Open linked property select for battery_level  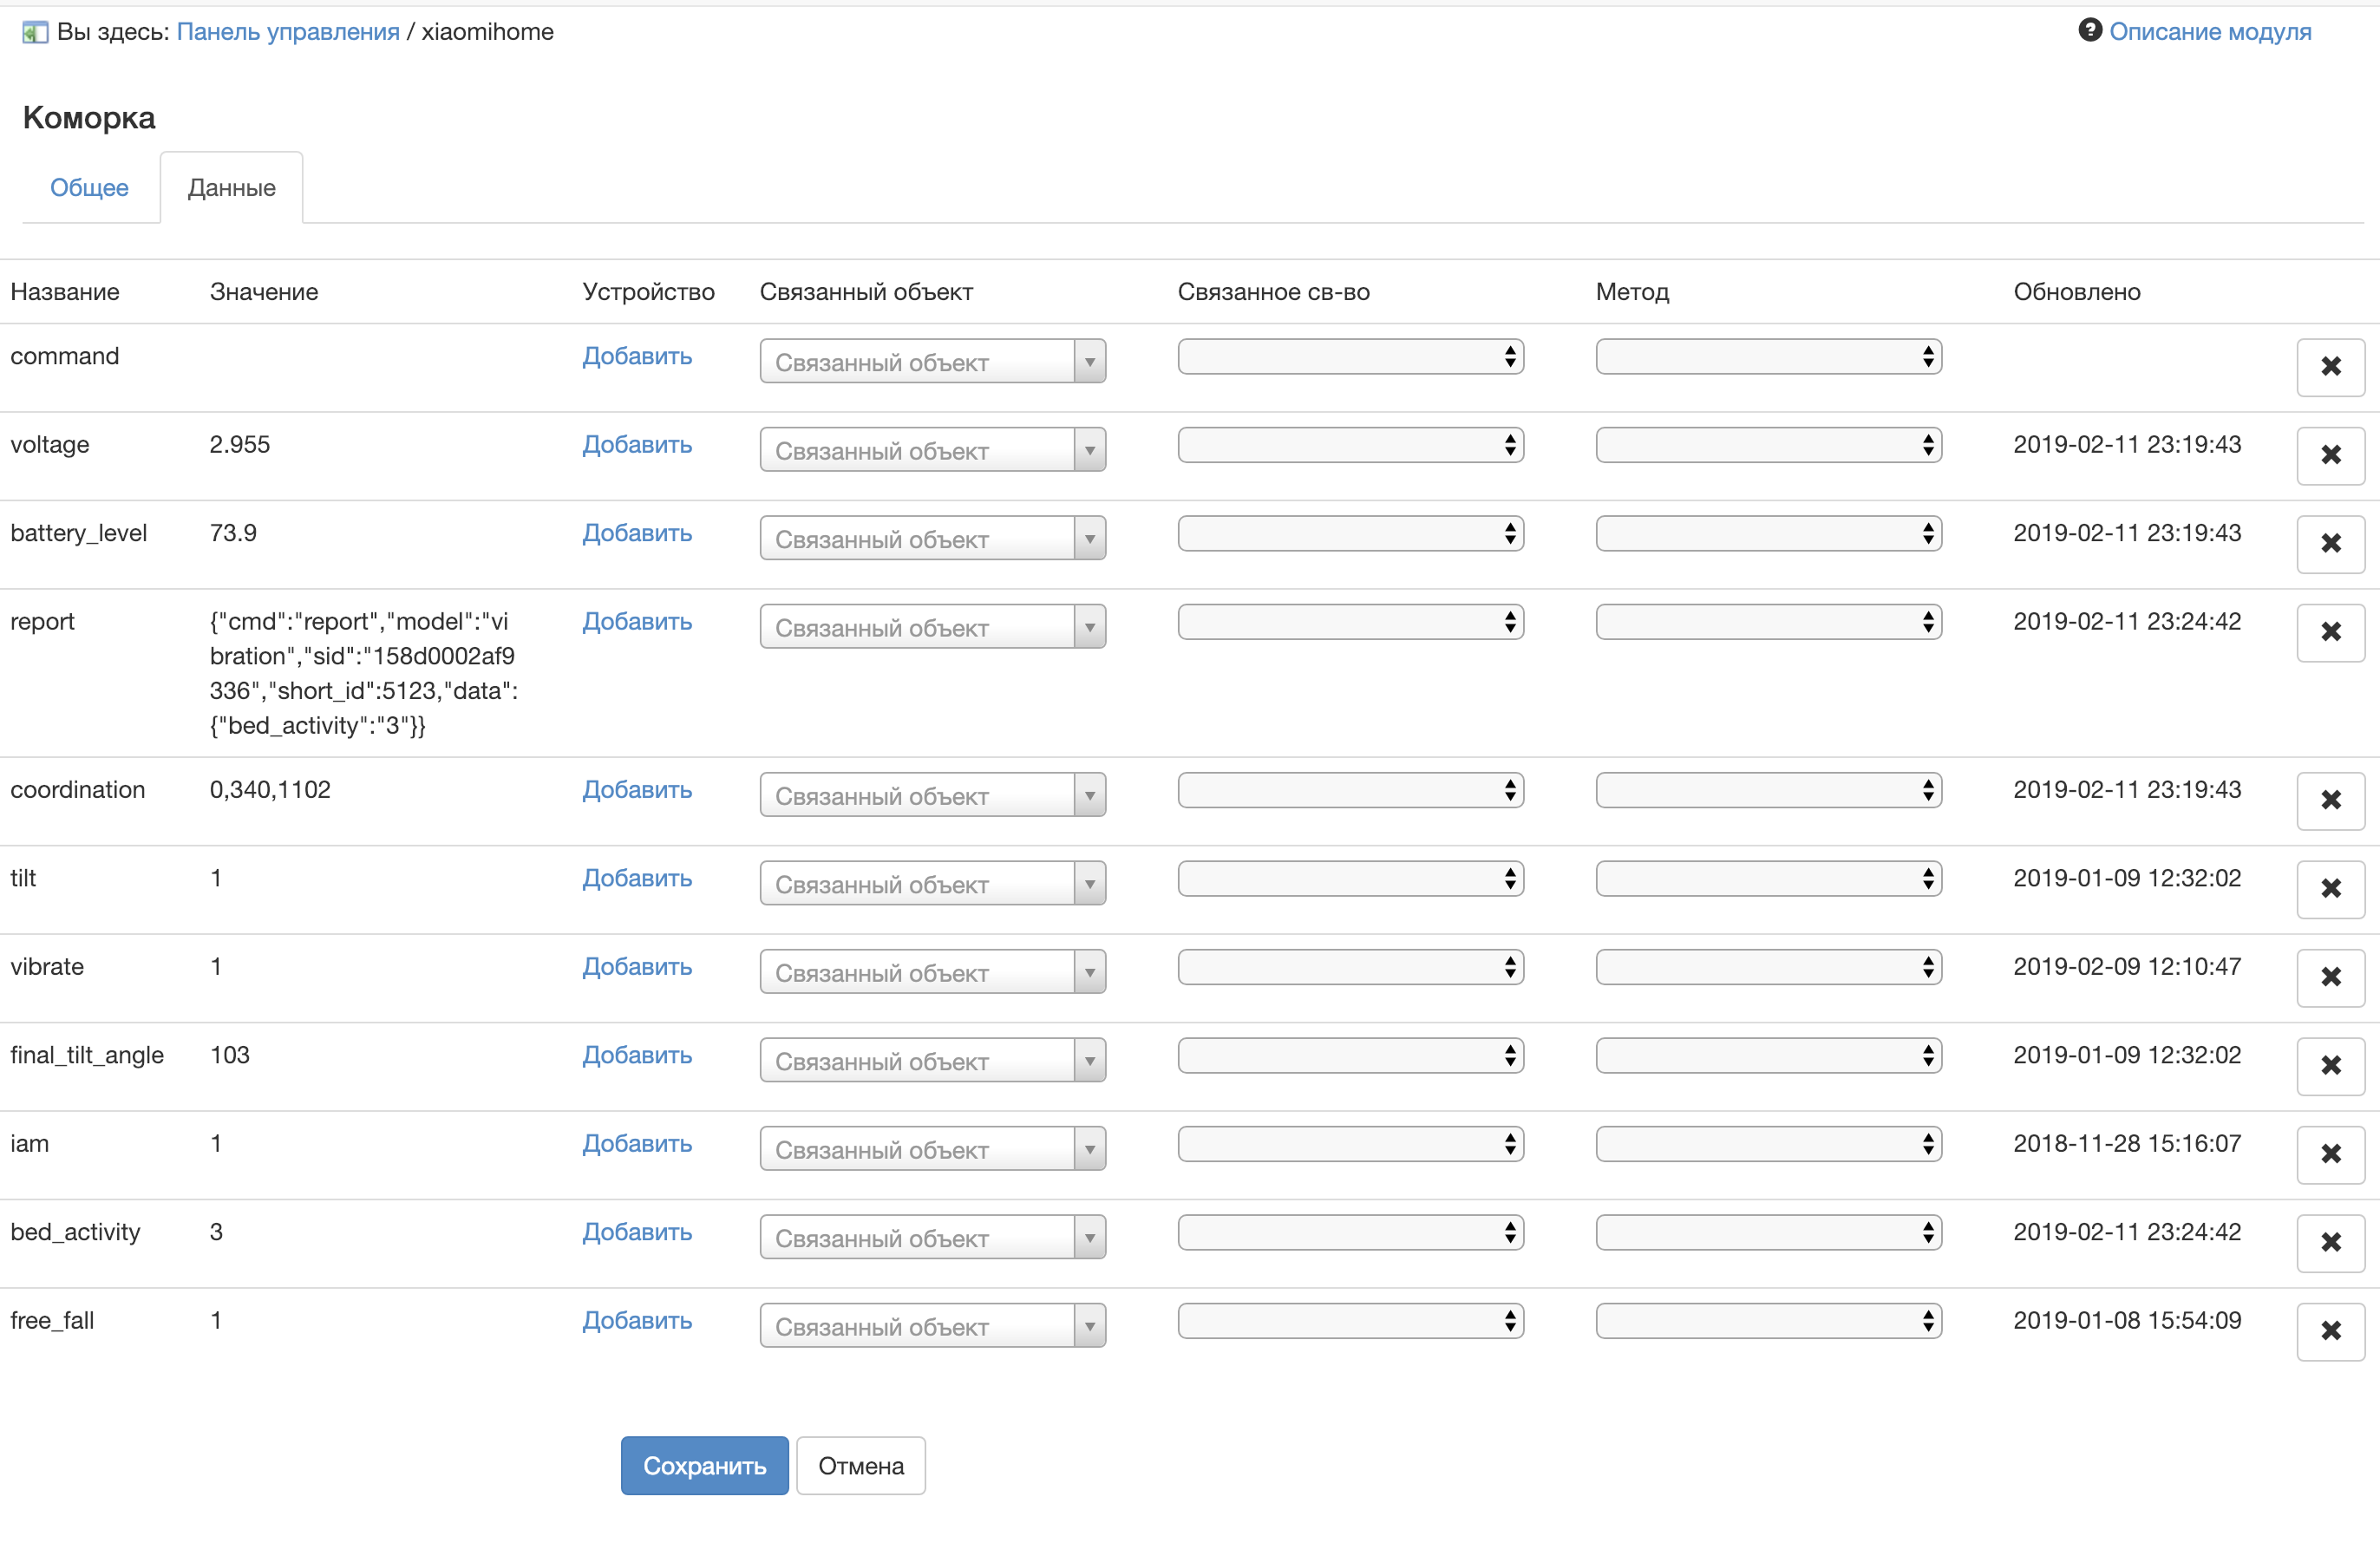(x=1349, y=533)
